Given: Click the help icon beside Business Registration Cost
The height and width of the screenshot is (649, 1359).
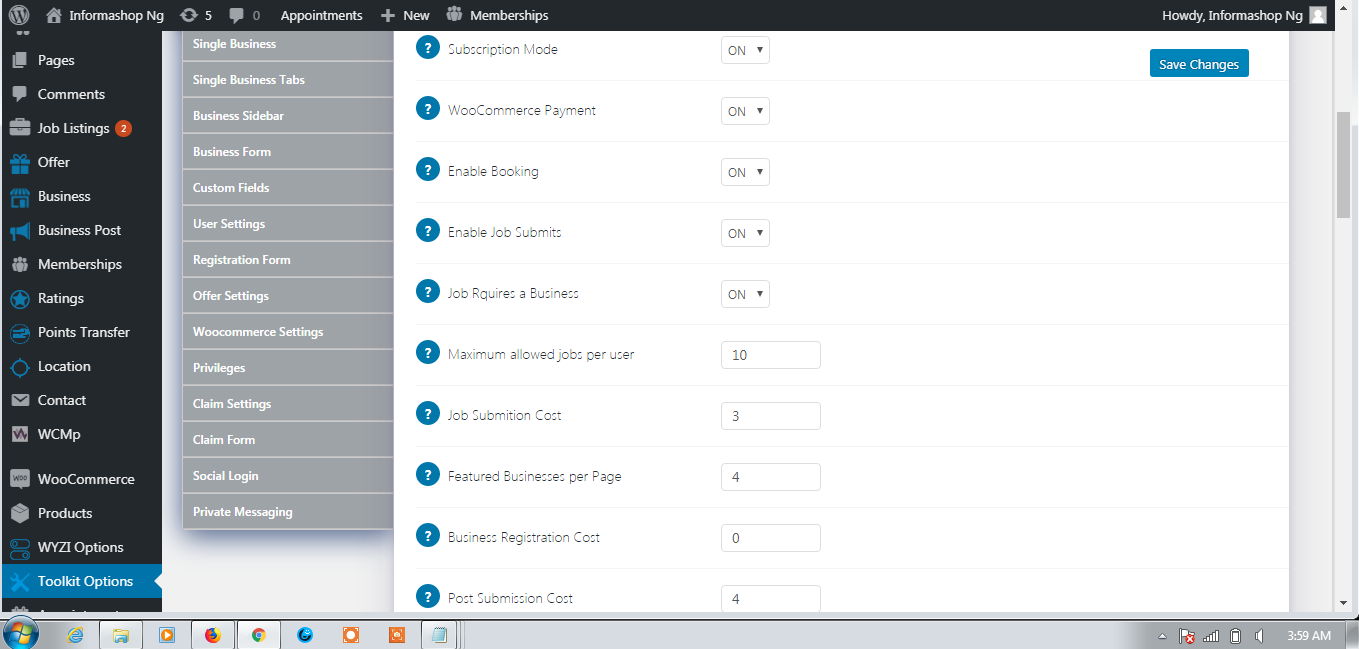Looking at the screenshot, I should tap(428, 537).
